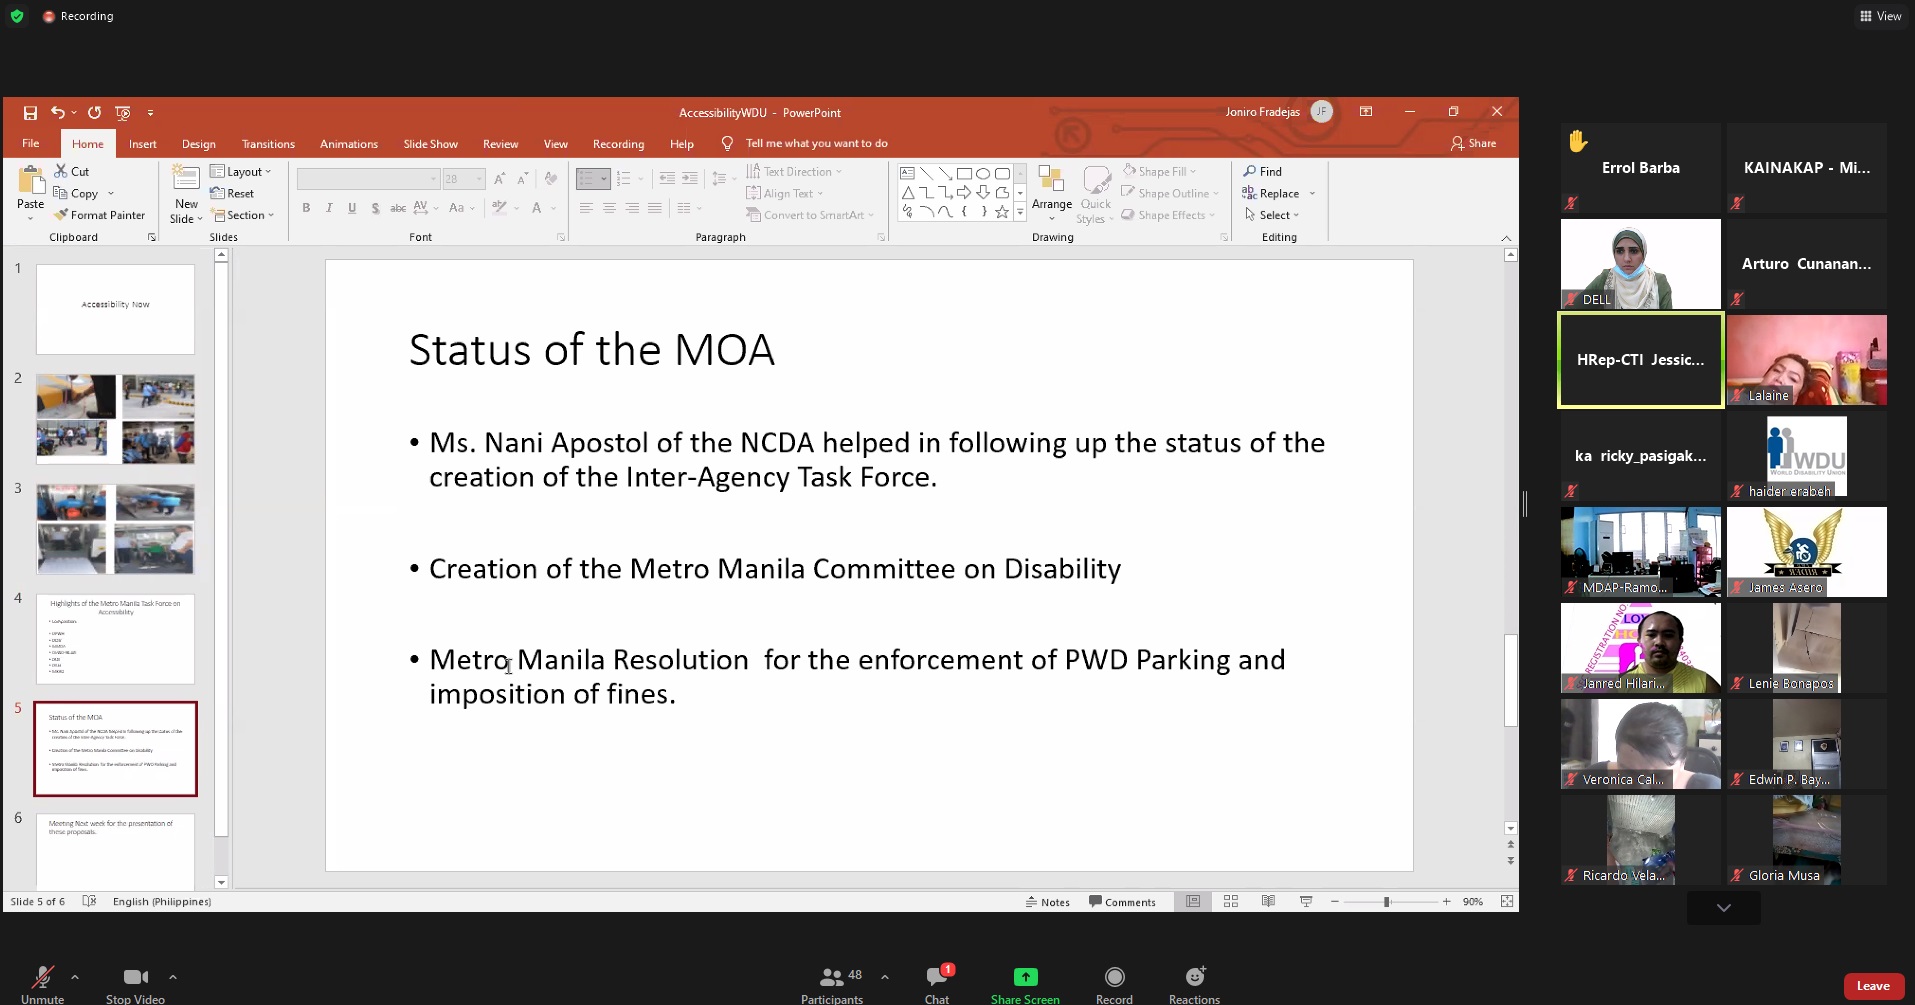Click the zoom slider handle

click(x=1387, y=902)
